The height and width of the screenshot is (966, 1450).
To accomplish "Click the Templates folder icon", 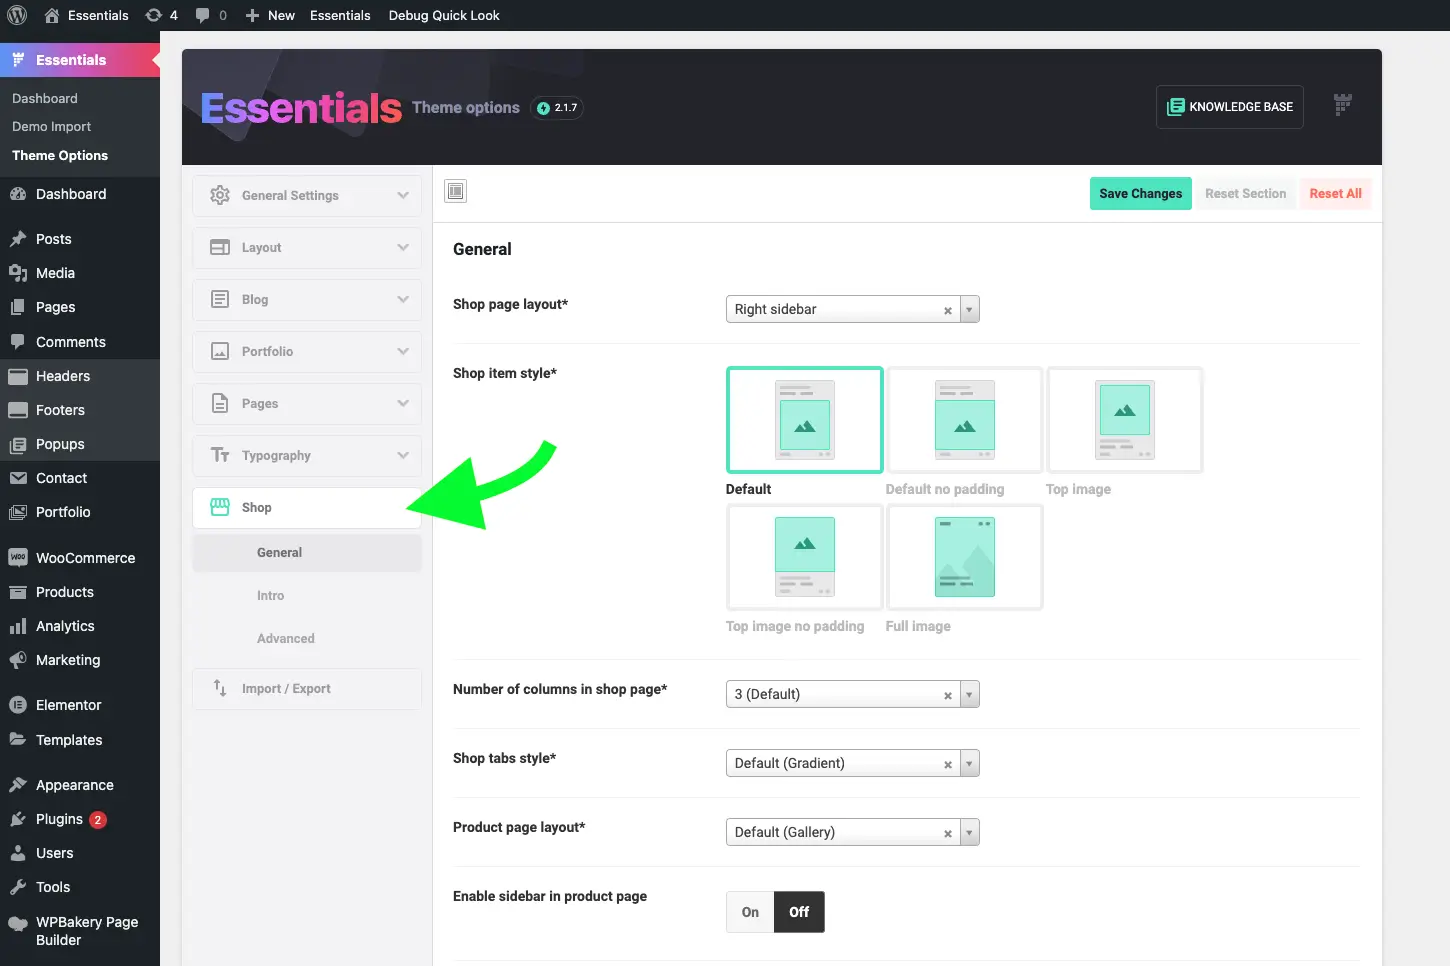I will pyautogui.click(x=18, y=740).
